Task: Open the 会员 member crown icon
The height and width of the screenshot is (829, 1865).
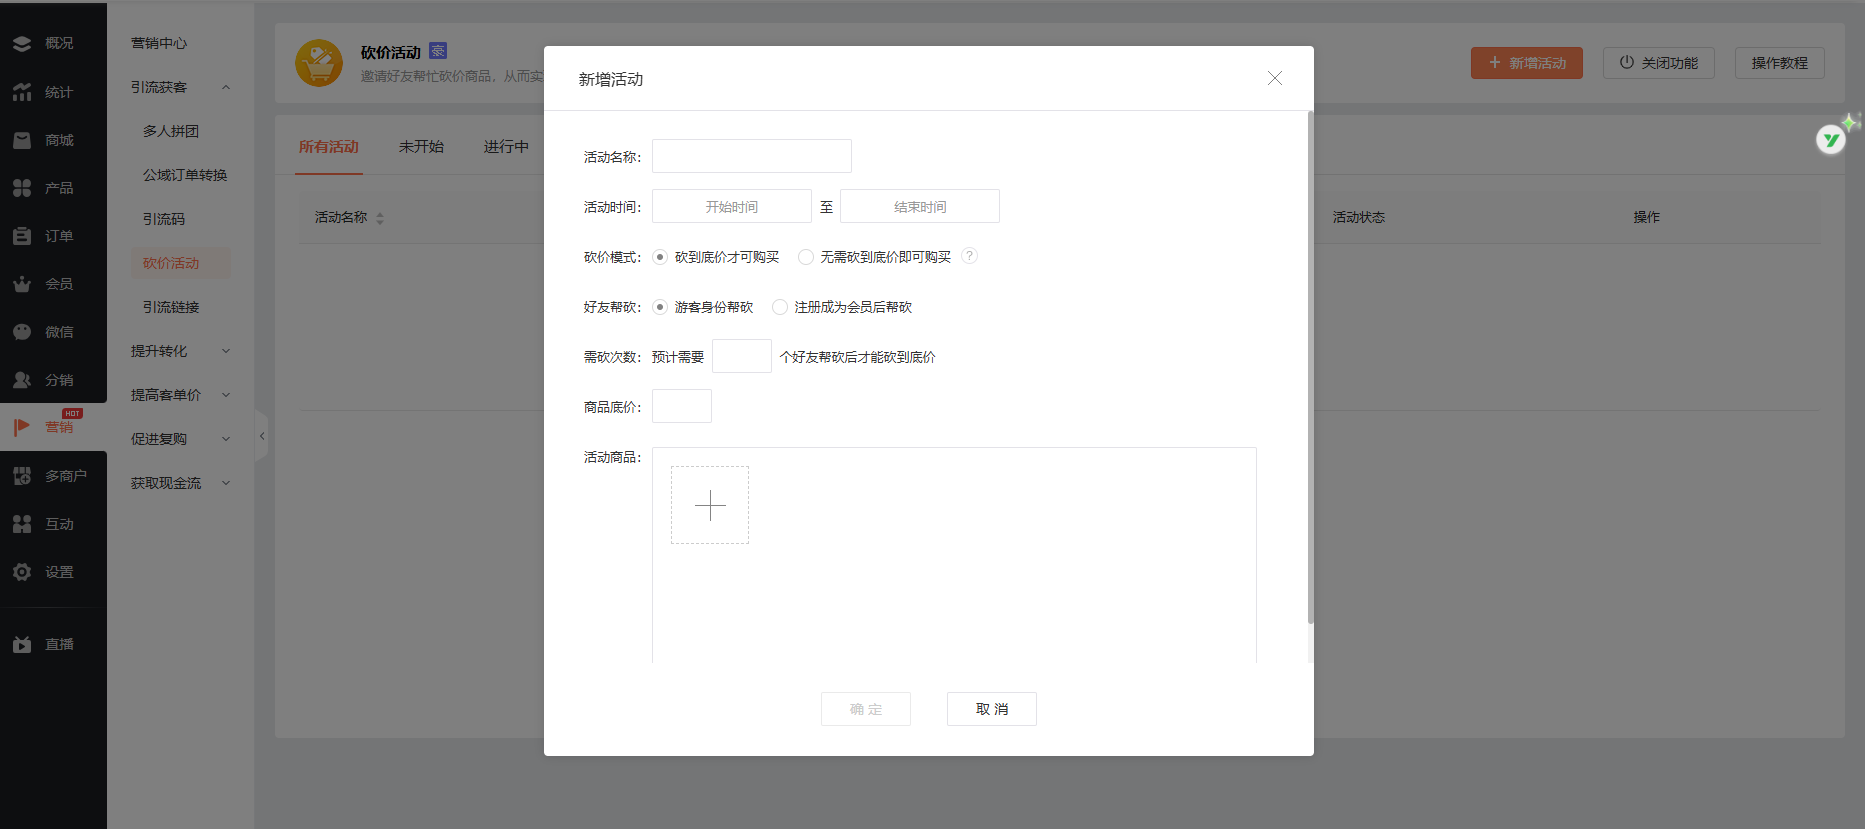Action: [22, 284]
